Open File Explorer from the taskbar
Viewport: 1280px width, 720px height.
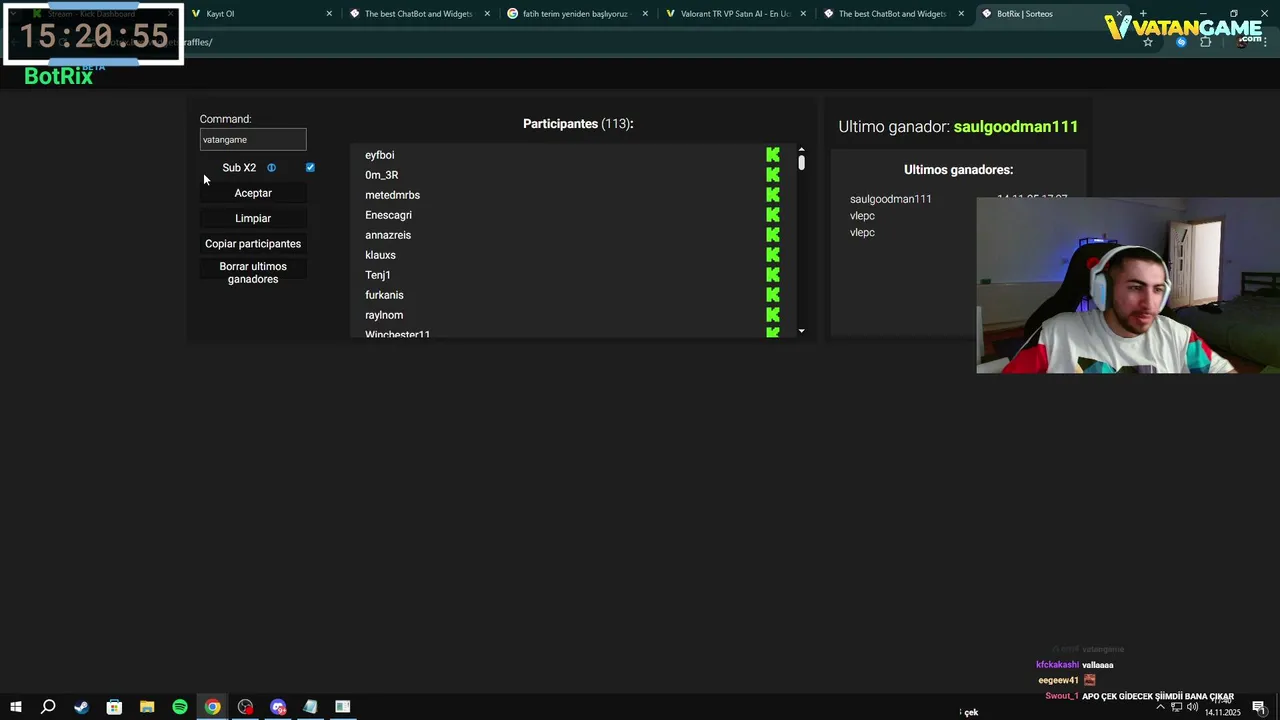tap(147, 707)
